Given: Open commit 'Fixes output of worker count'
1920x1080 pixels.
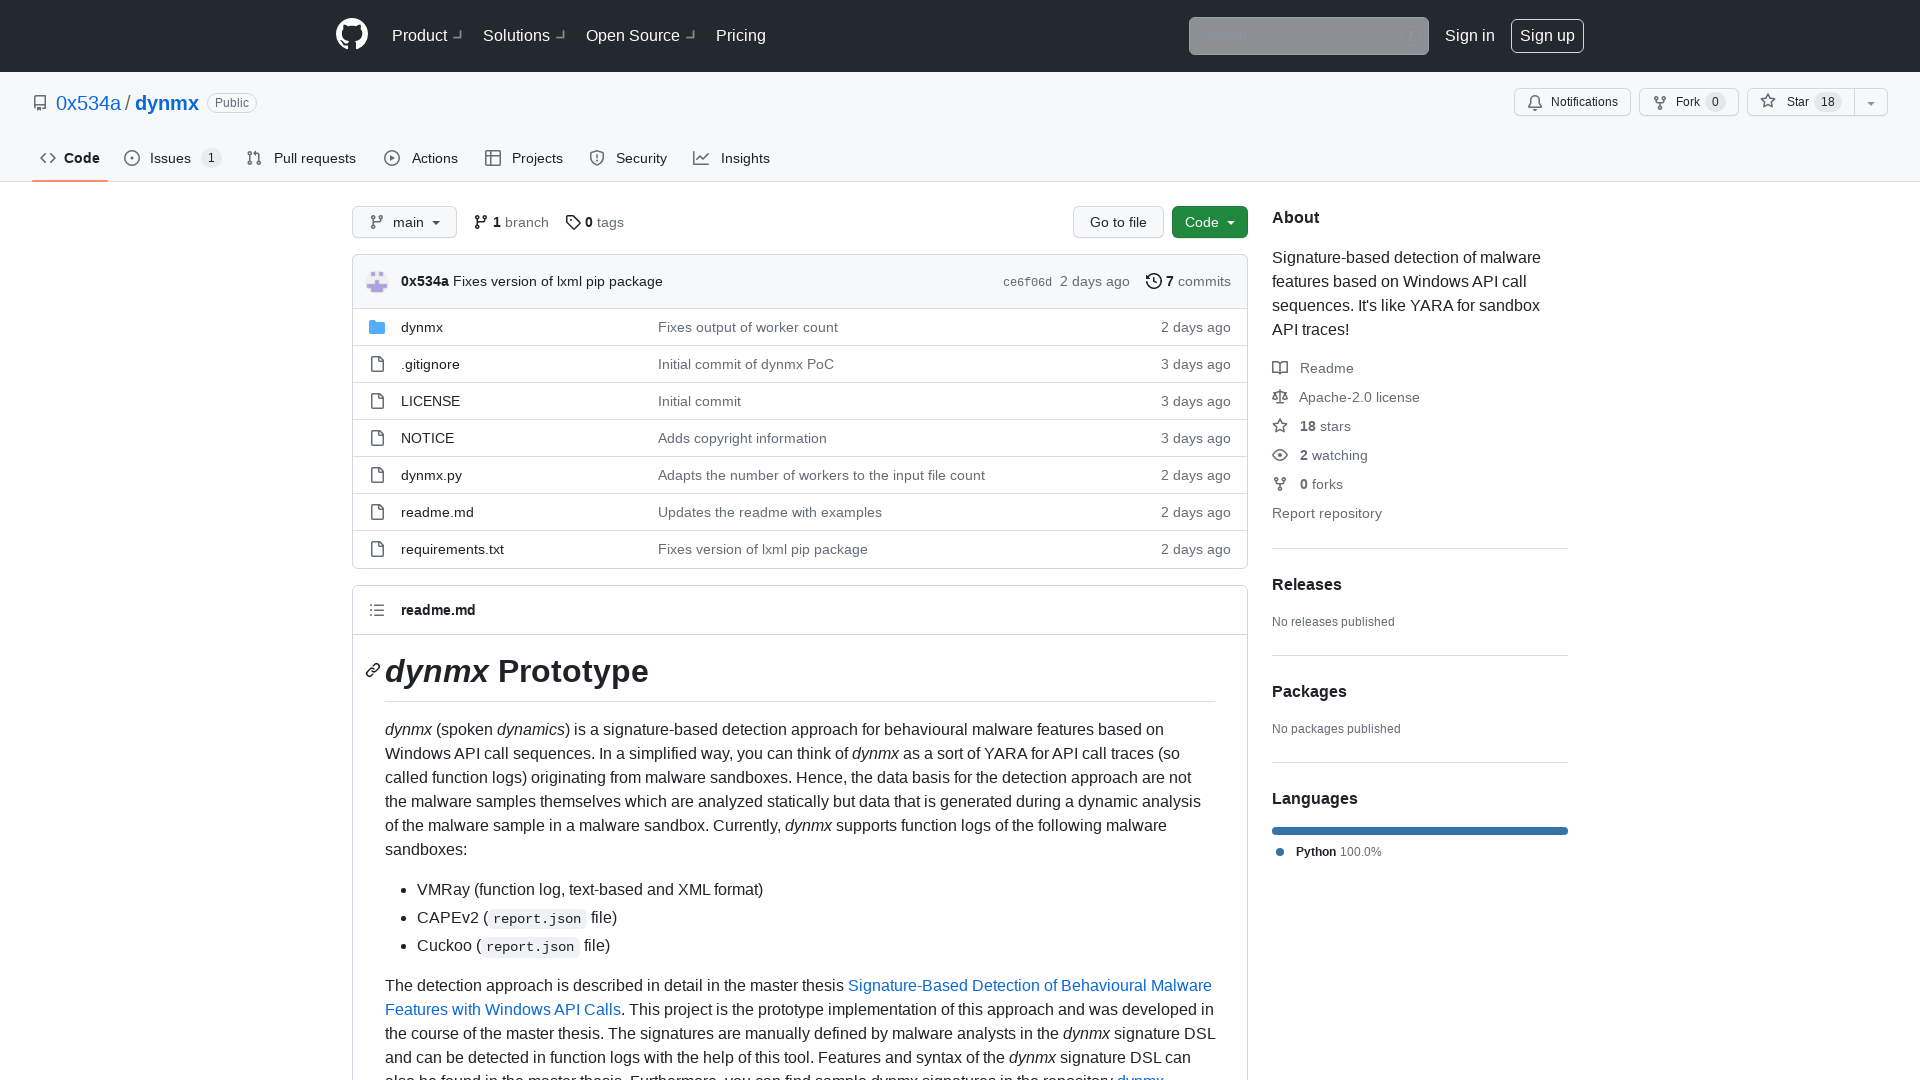Looking at the screenshot, I should tap(748, 327).
